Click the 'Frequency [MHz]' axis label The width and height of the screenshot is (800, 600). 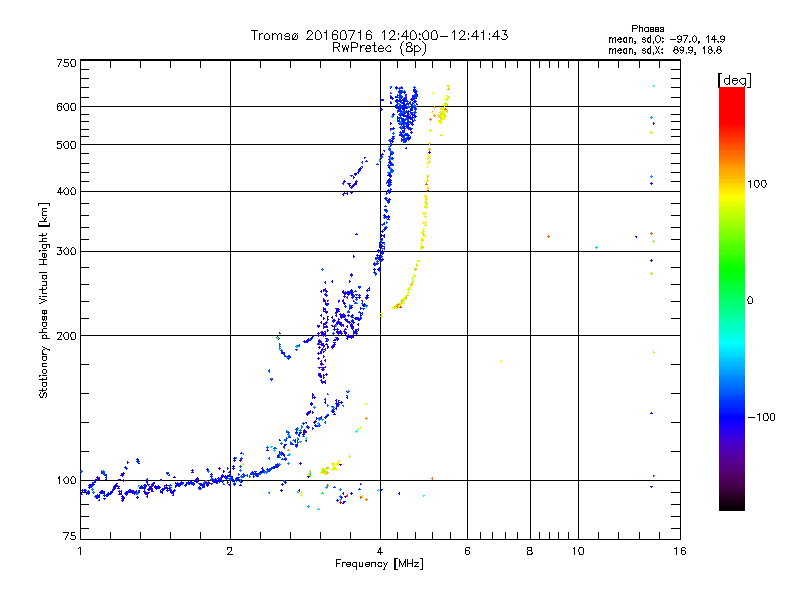click(x=379, y=564)
